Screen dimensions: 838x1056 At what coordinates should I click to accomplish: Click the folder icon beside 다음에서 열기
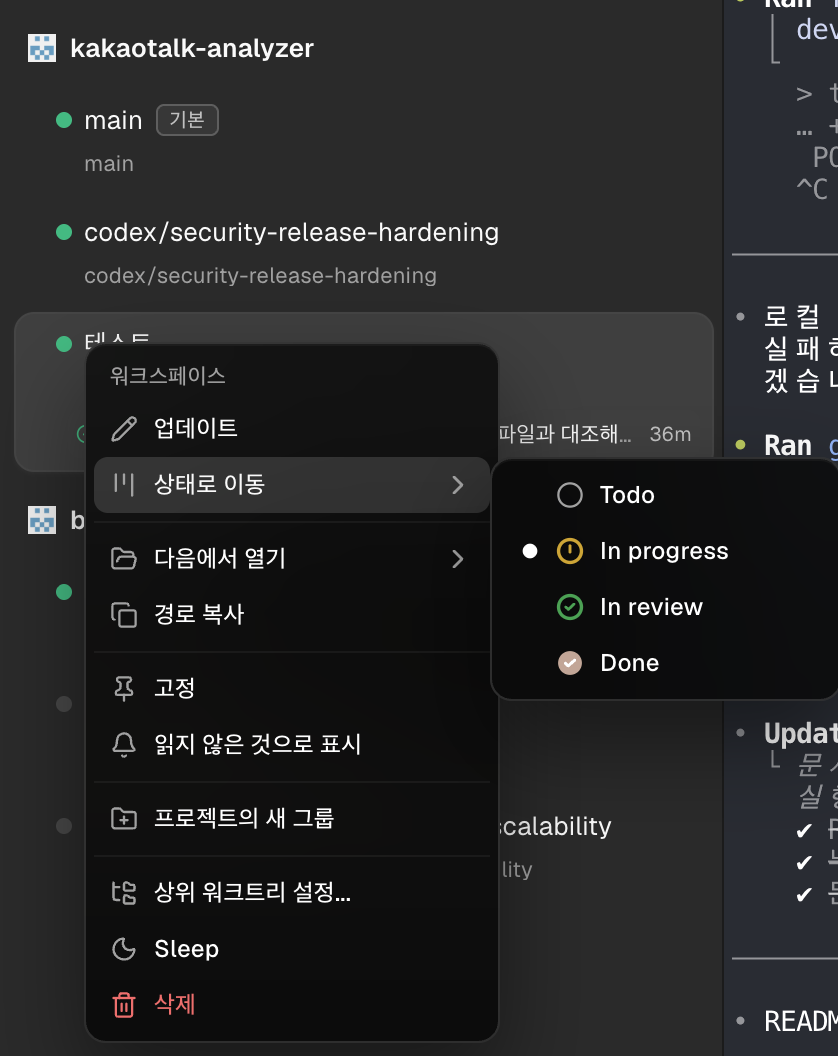point(124,558)
